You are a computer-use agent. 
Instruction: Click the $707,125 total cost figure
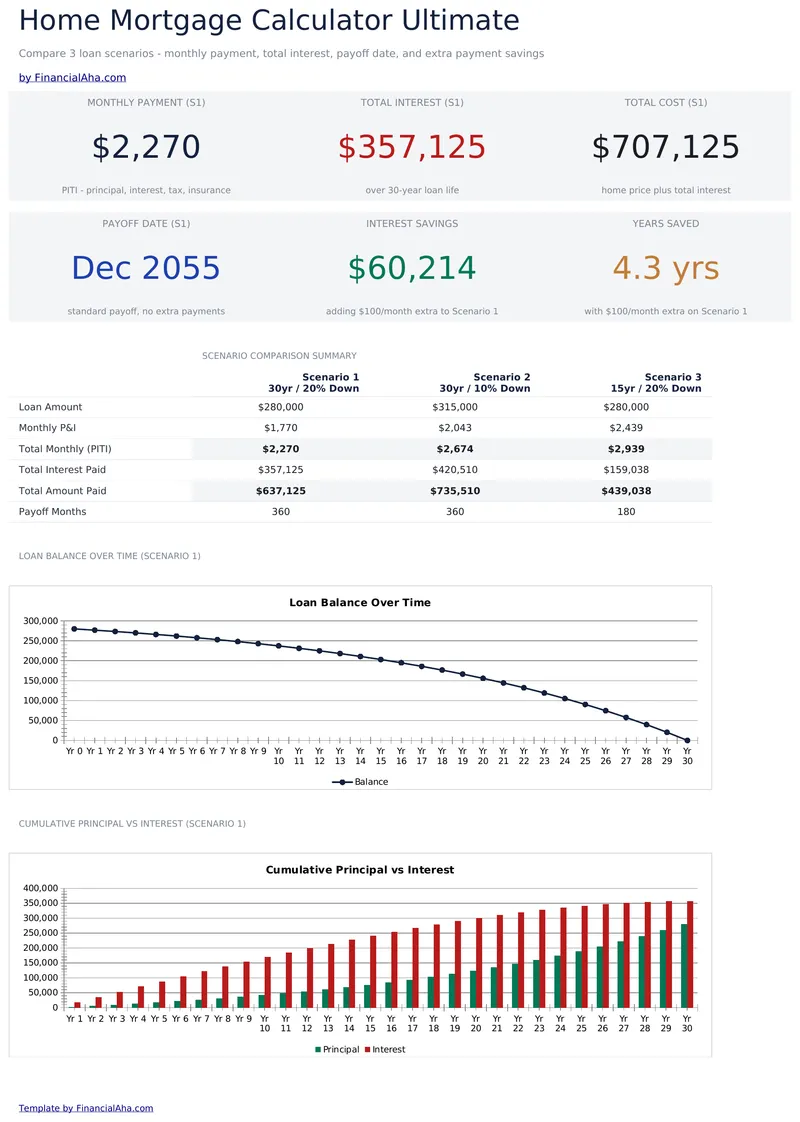665,147
